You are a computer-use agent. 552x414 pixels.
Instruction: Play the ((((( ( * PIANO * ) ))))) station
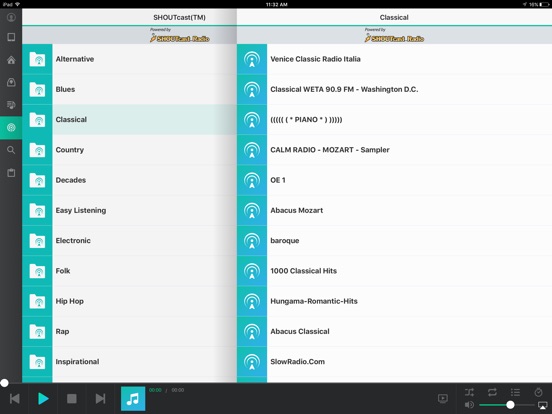(394, 120)
